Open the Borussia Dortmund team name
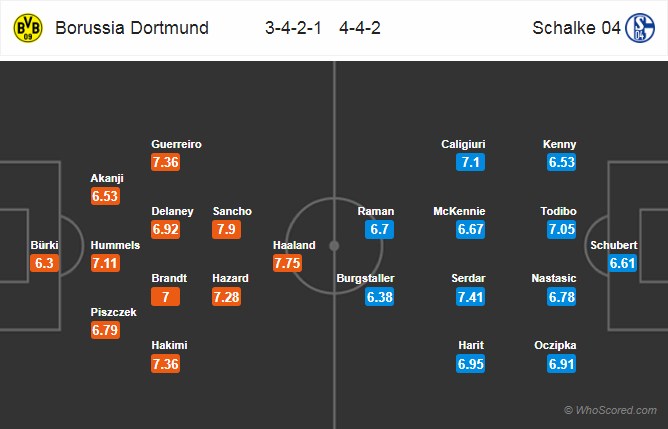Screen dimensions: 668x429 click(132, 28)
